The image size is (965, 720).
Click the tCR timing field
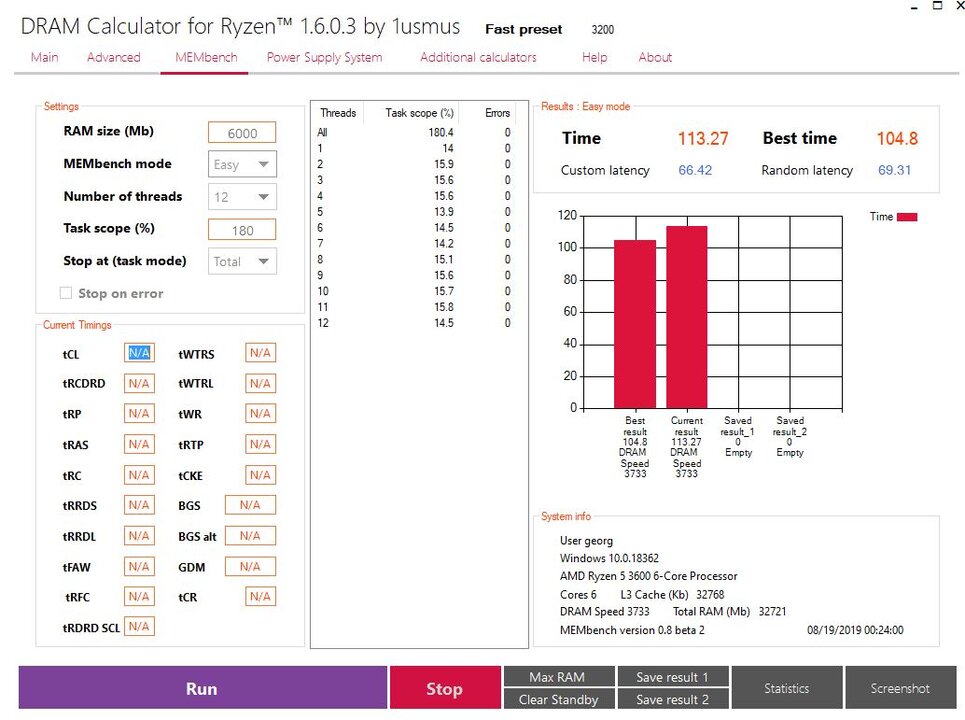pos(260,596)
